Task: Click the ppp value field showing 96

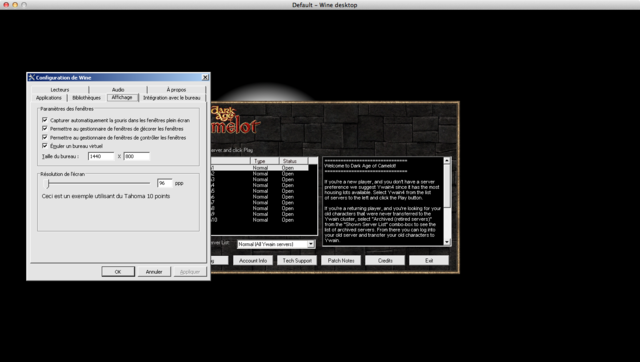Action: click(165, 183)
